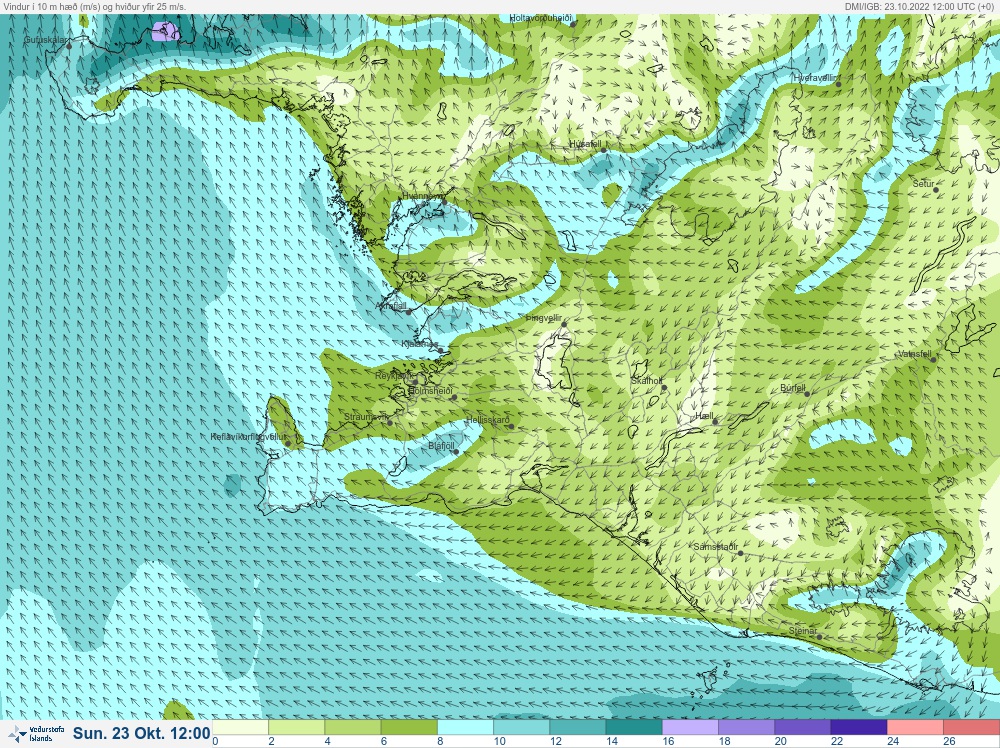Click the Búrfell station label
Image resolution: width=1000 pixels, height=748 pixels.
(x=793, y=388)
